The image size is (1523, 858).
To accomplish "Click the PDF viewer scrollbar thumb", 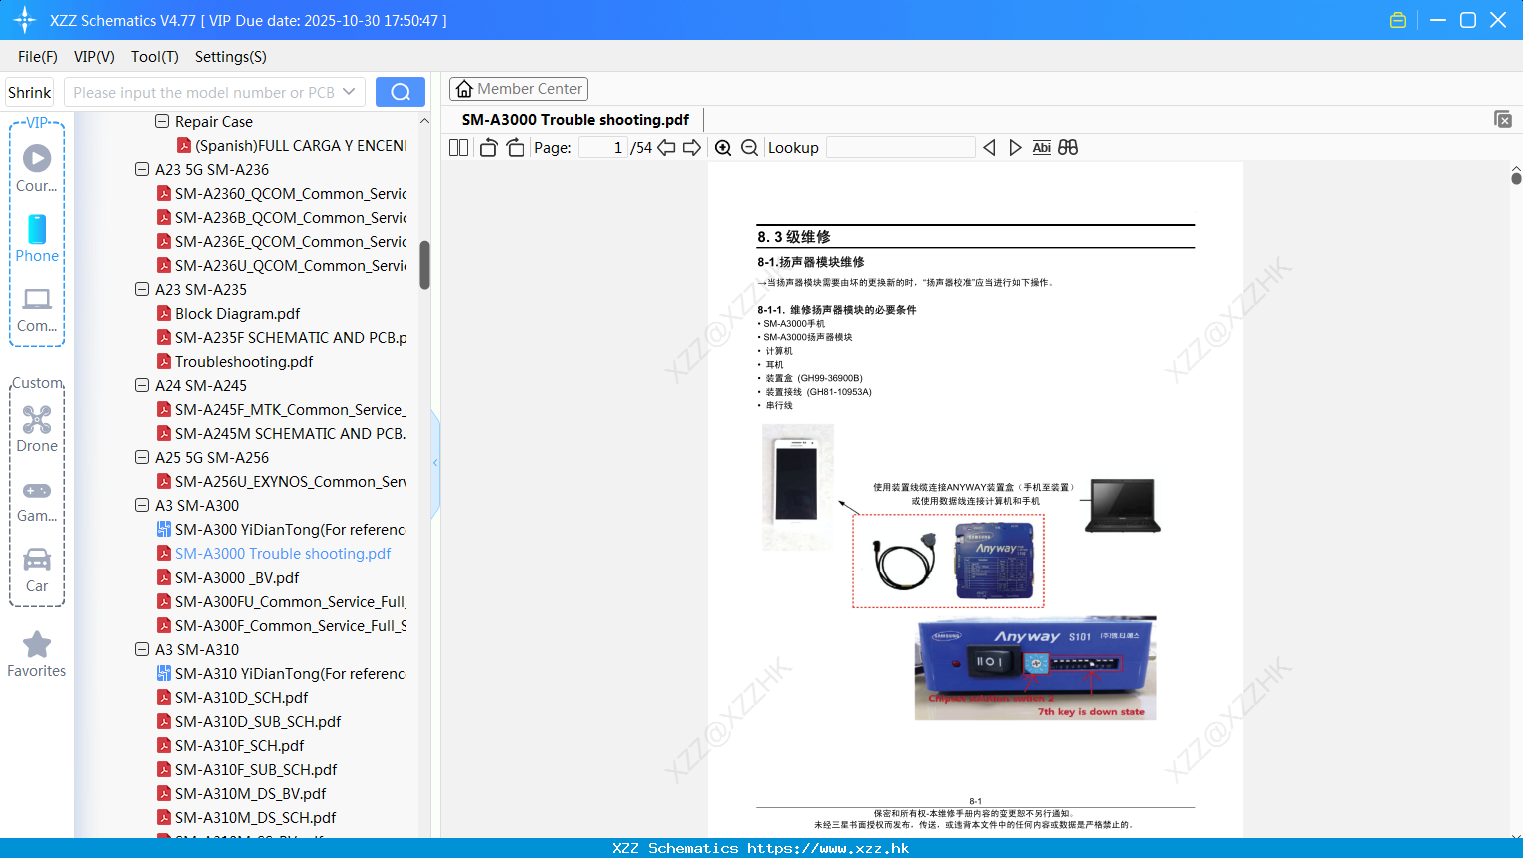I will coord(1516,177).
